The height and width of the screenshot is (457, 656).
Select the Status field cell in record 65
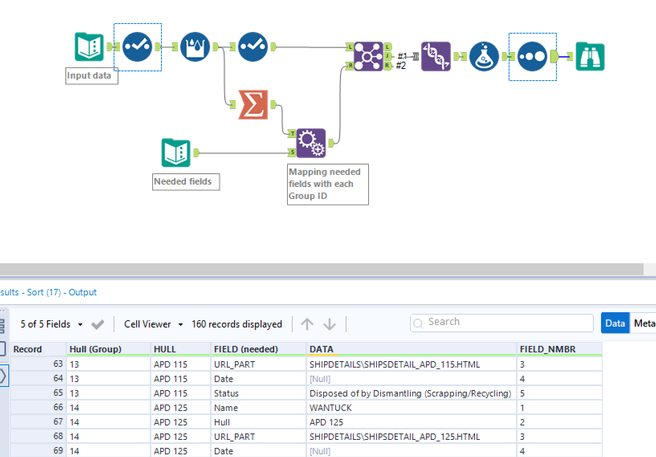(258, 393)
